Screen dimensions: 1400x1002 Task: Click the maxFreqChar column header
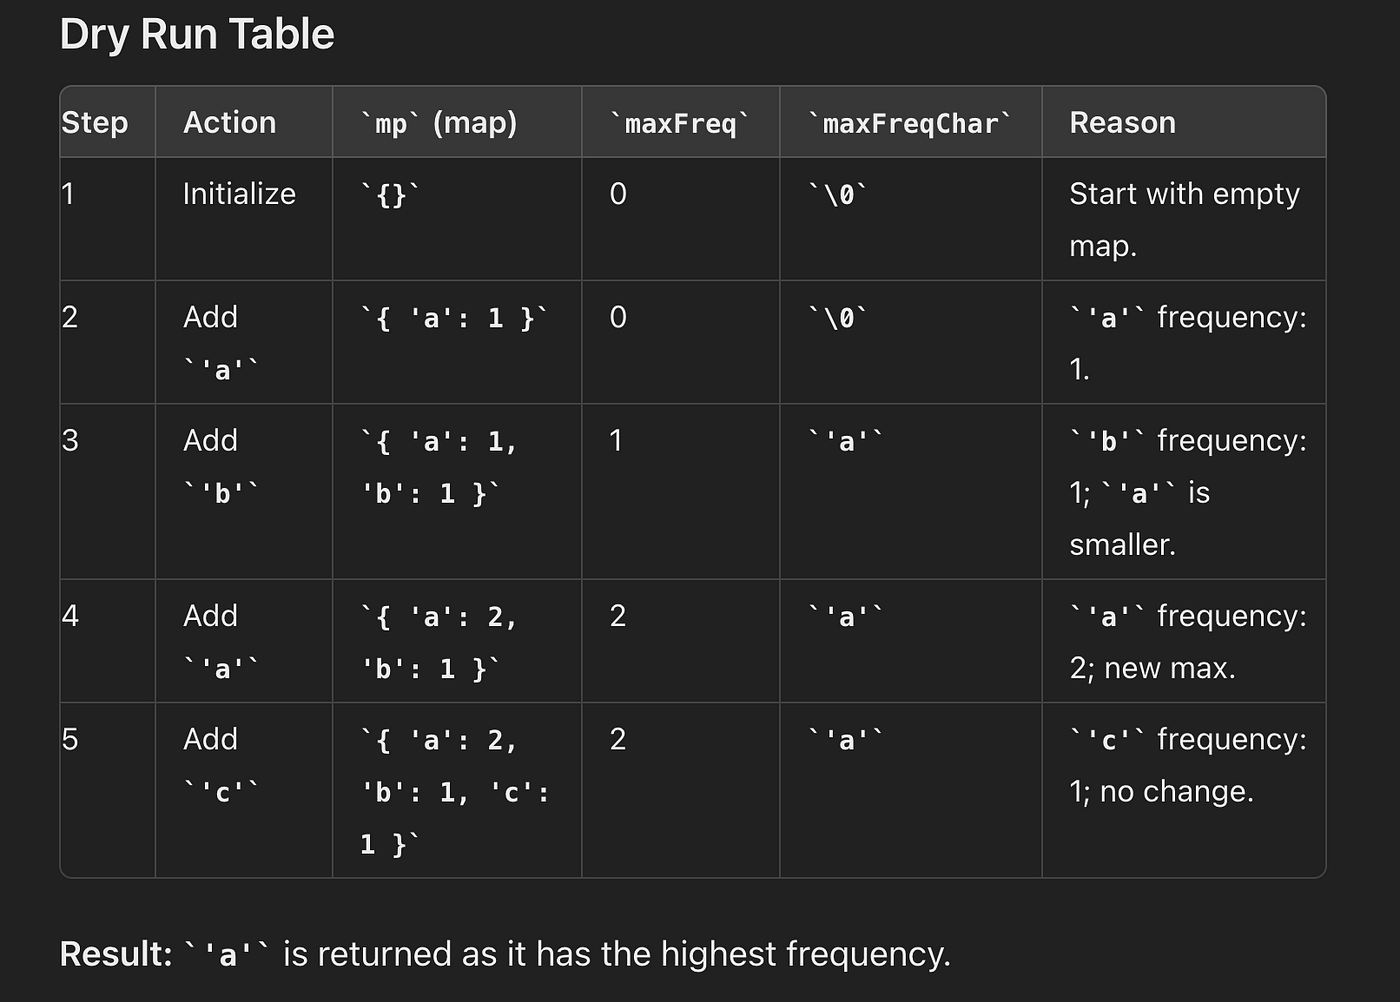click(x=910, y=123)
